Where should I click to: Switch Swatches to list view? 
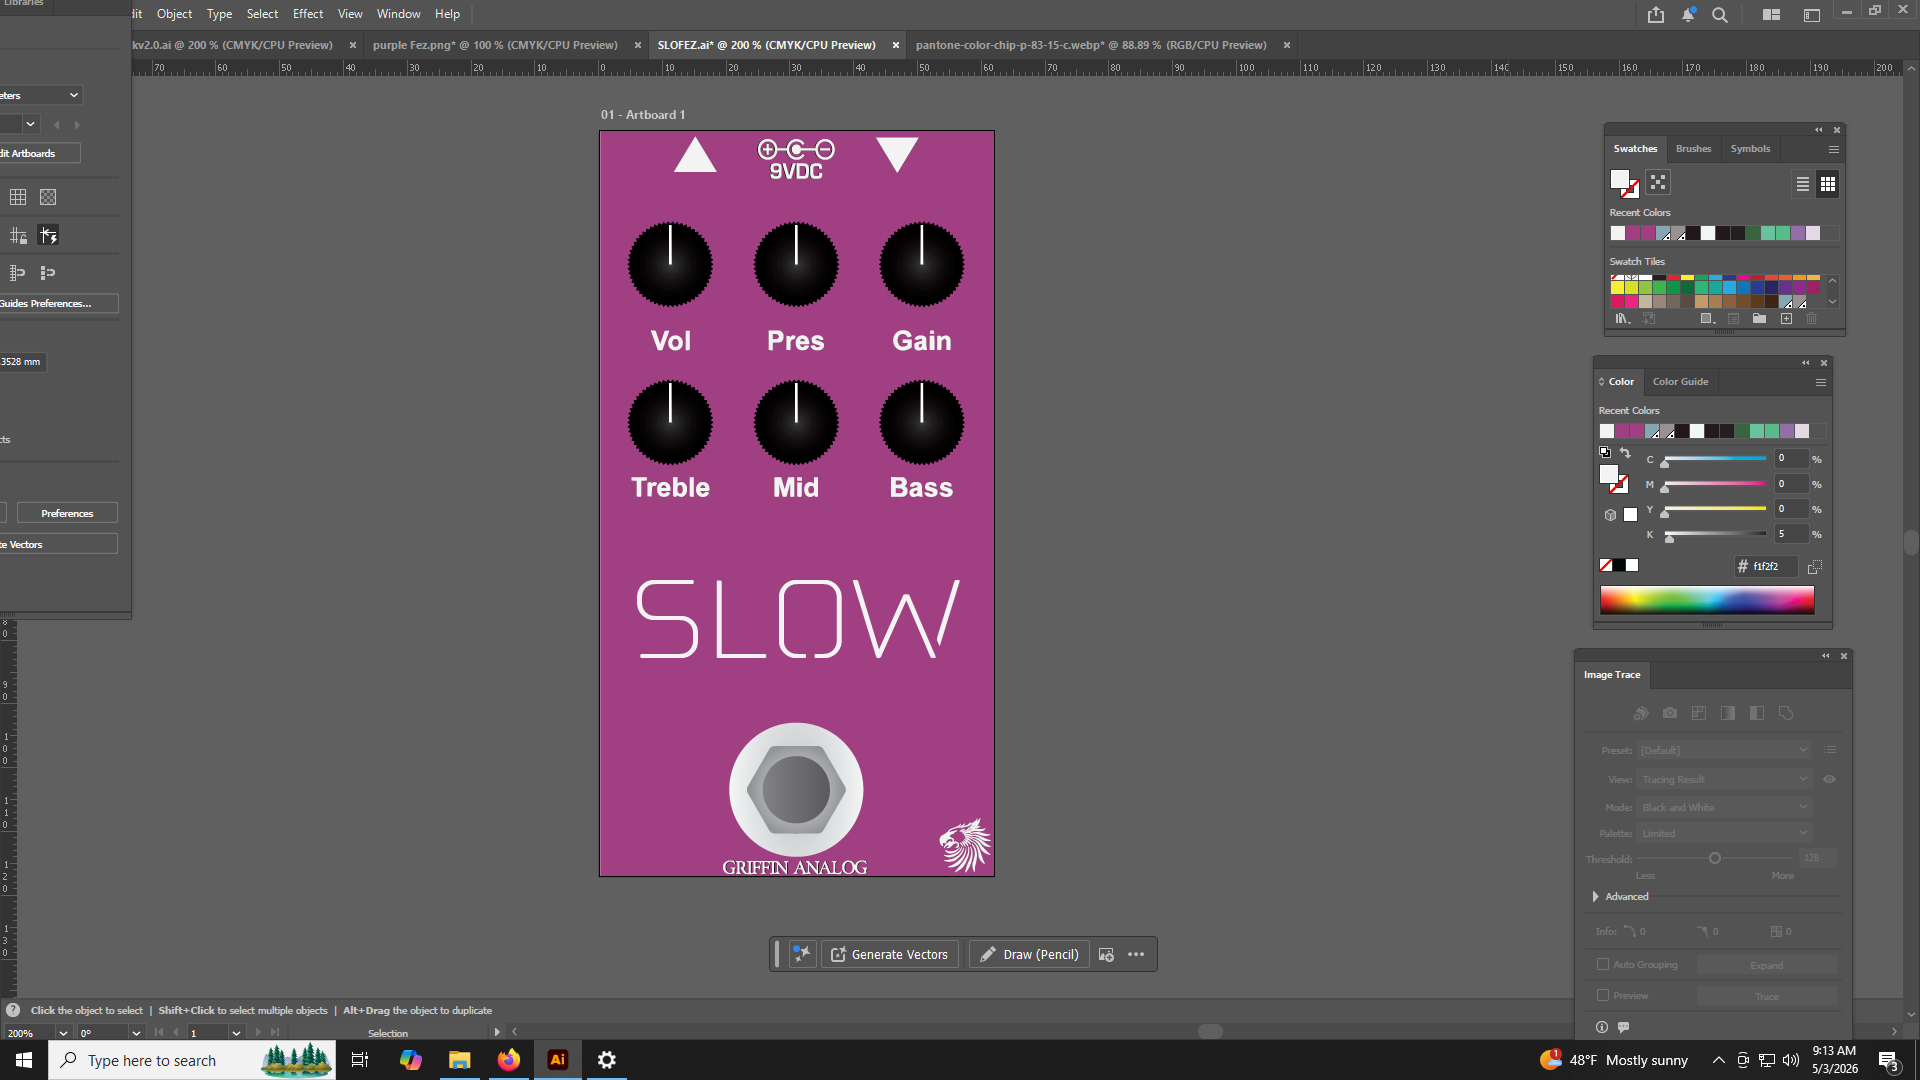pos(1802,184)
